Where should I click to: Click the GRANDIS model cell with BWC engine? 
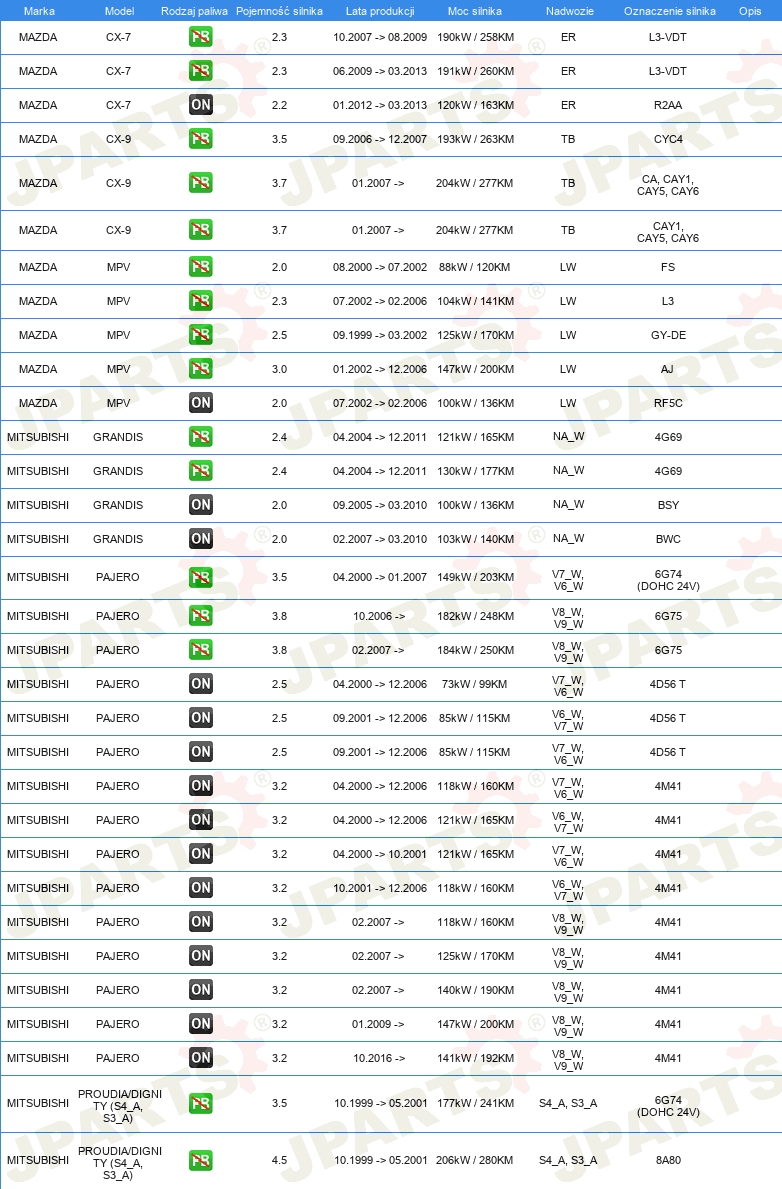(x=118, y=539)
